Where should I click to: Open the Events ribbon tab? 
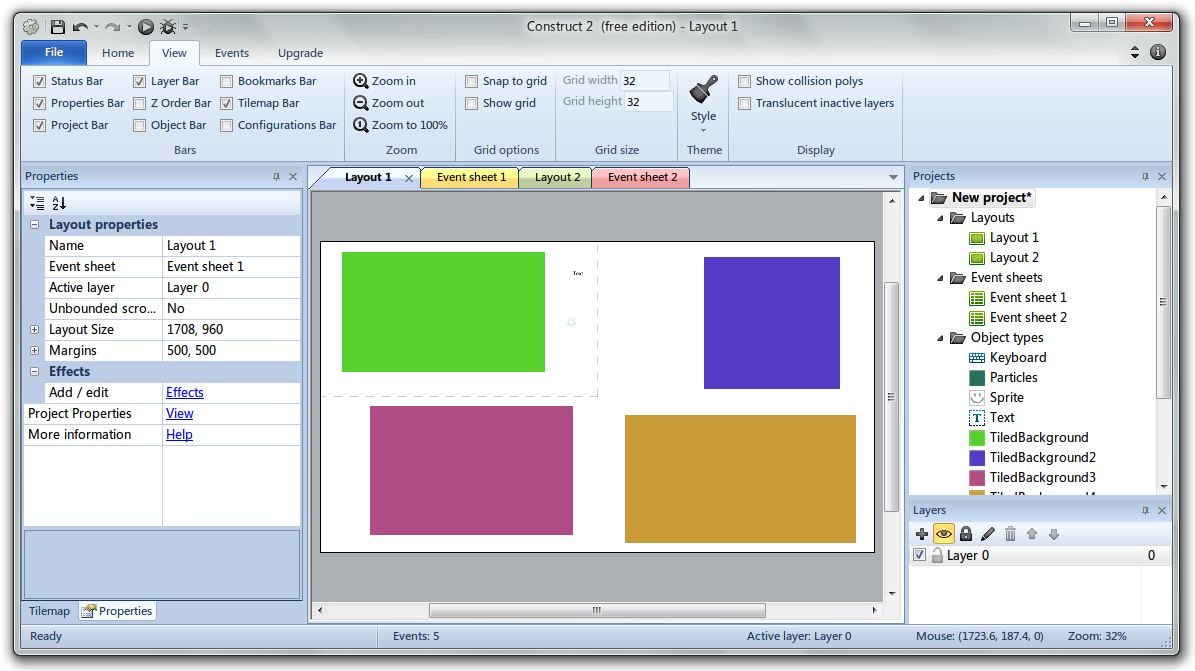(231, 53)
